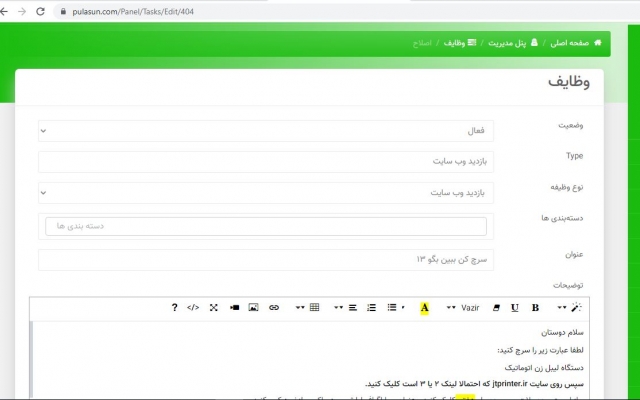Go forward in the browser
The image size is (640, 400).
pos(22,11)
